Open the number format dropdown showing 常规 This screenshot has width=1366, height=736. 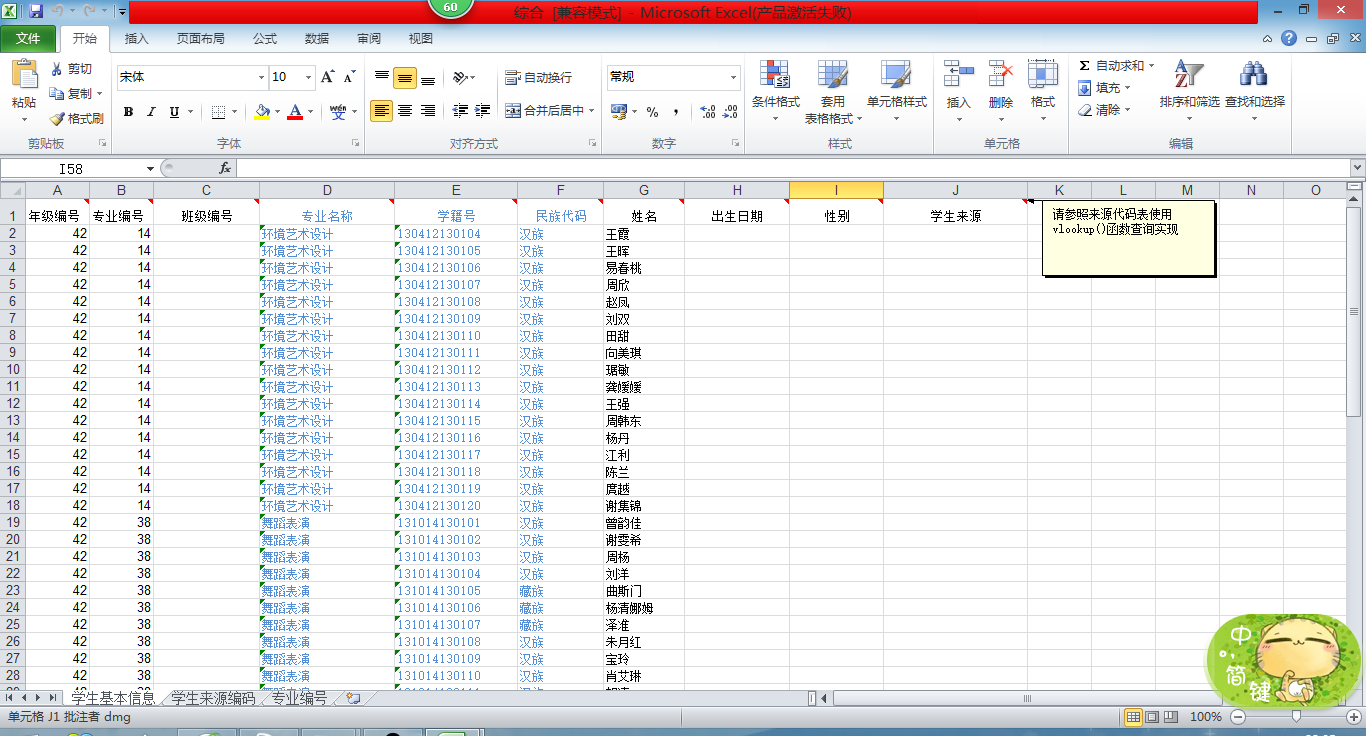[x=733, y=77]
